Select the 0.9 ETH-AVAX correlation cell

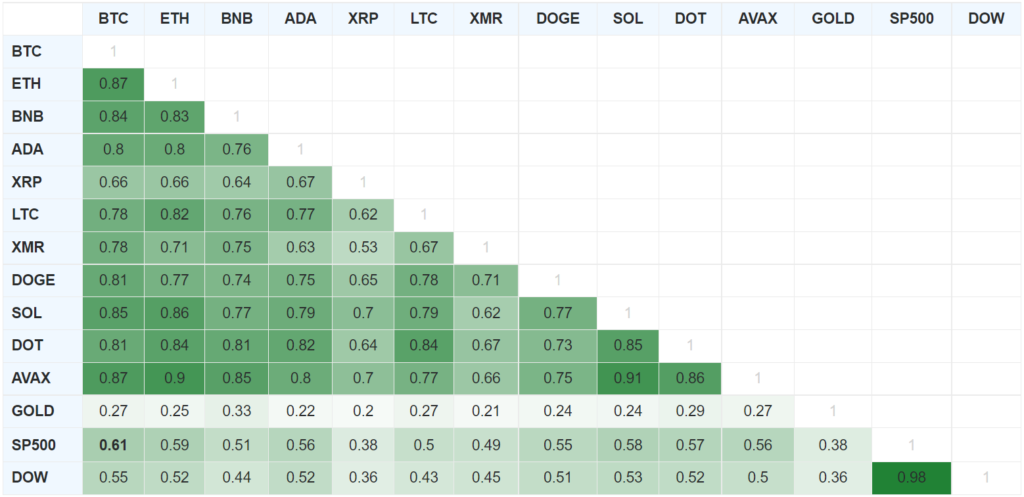pyautogui.click(x=175, y=378)
